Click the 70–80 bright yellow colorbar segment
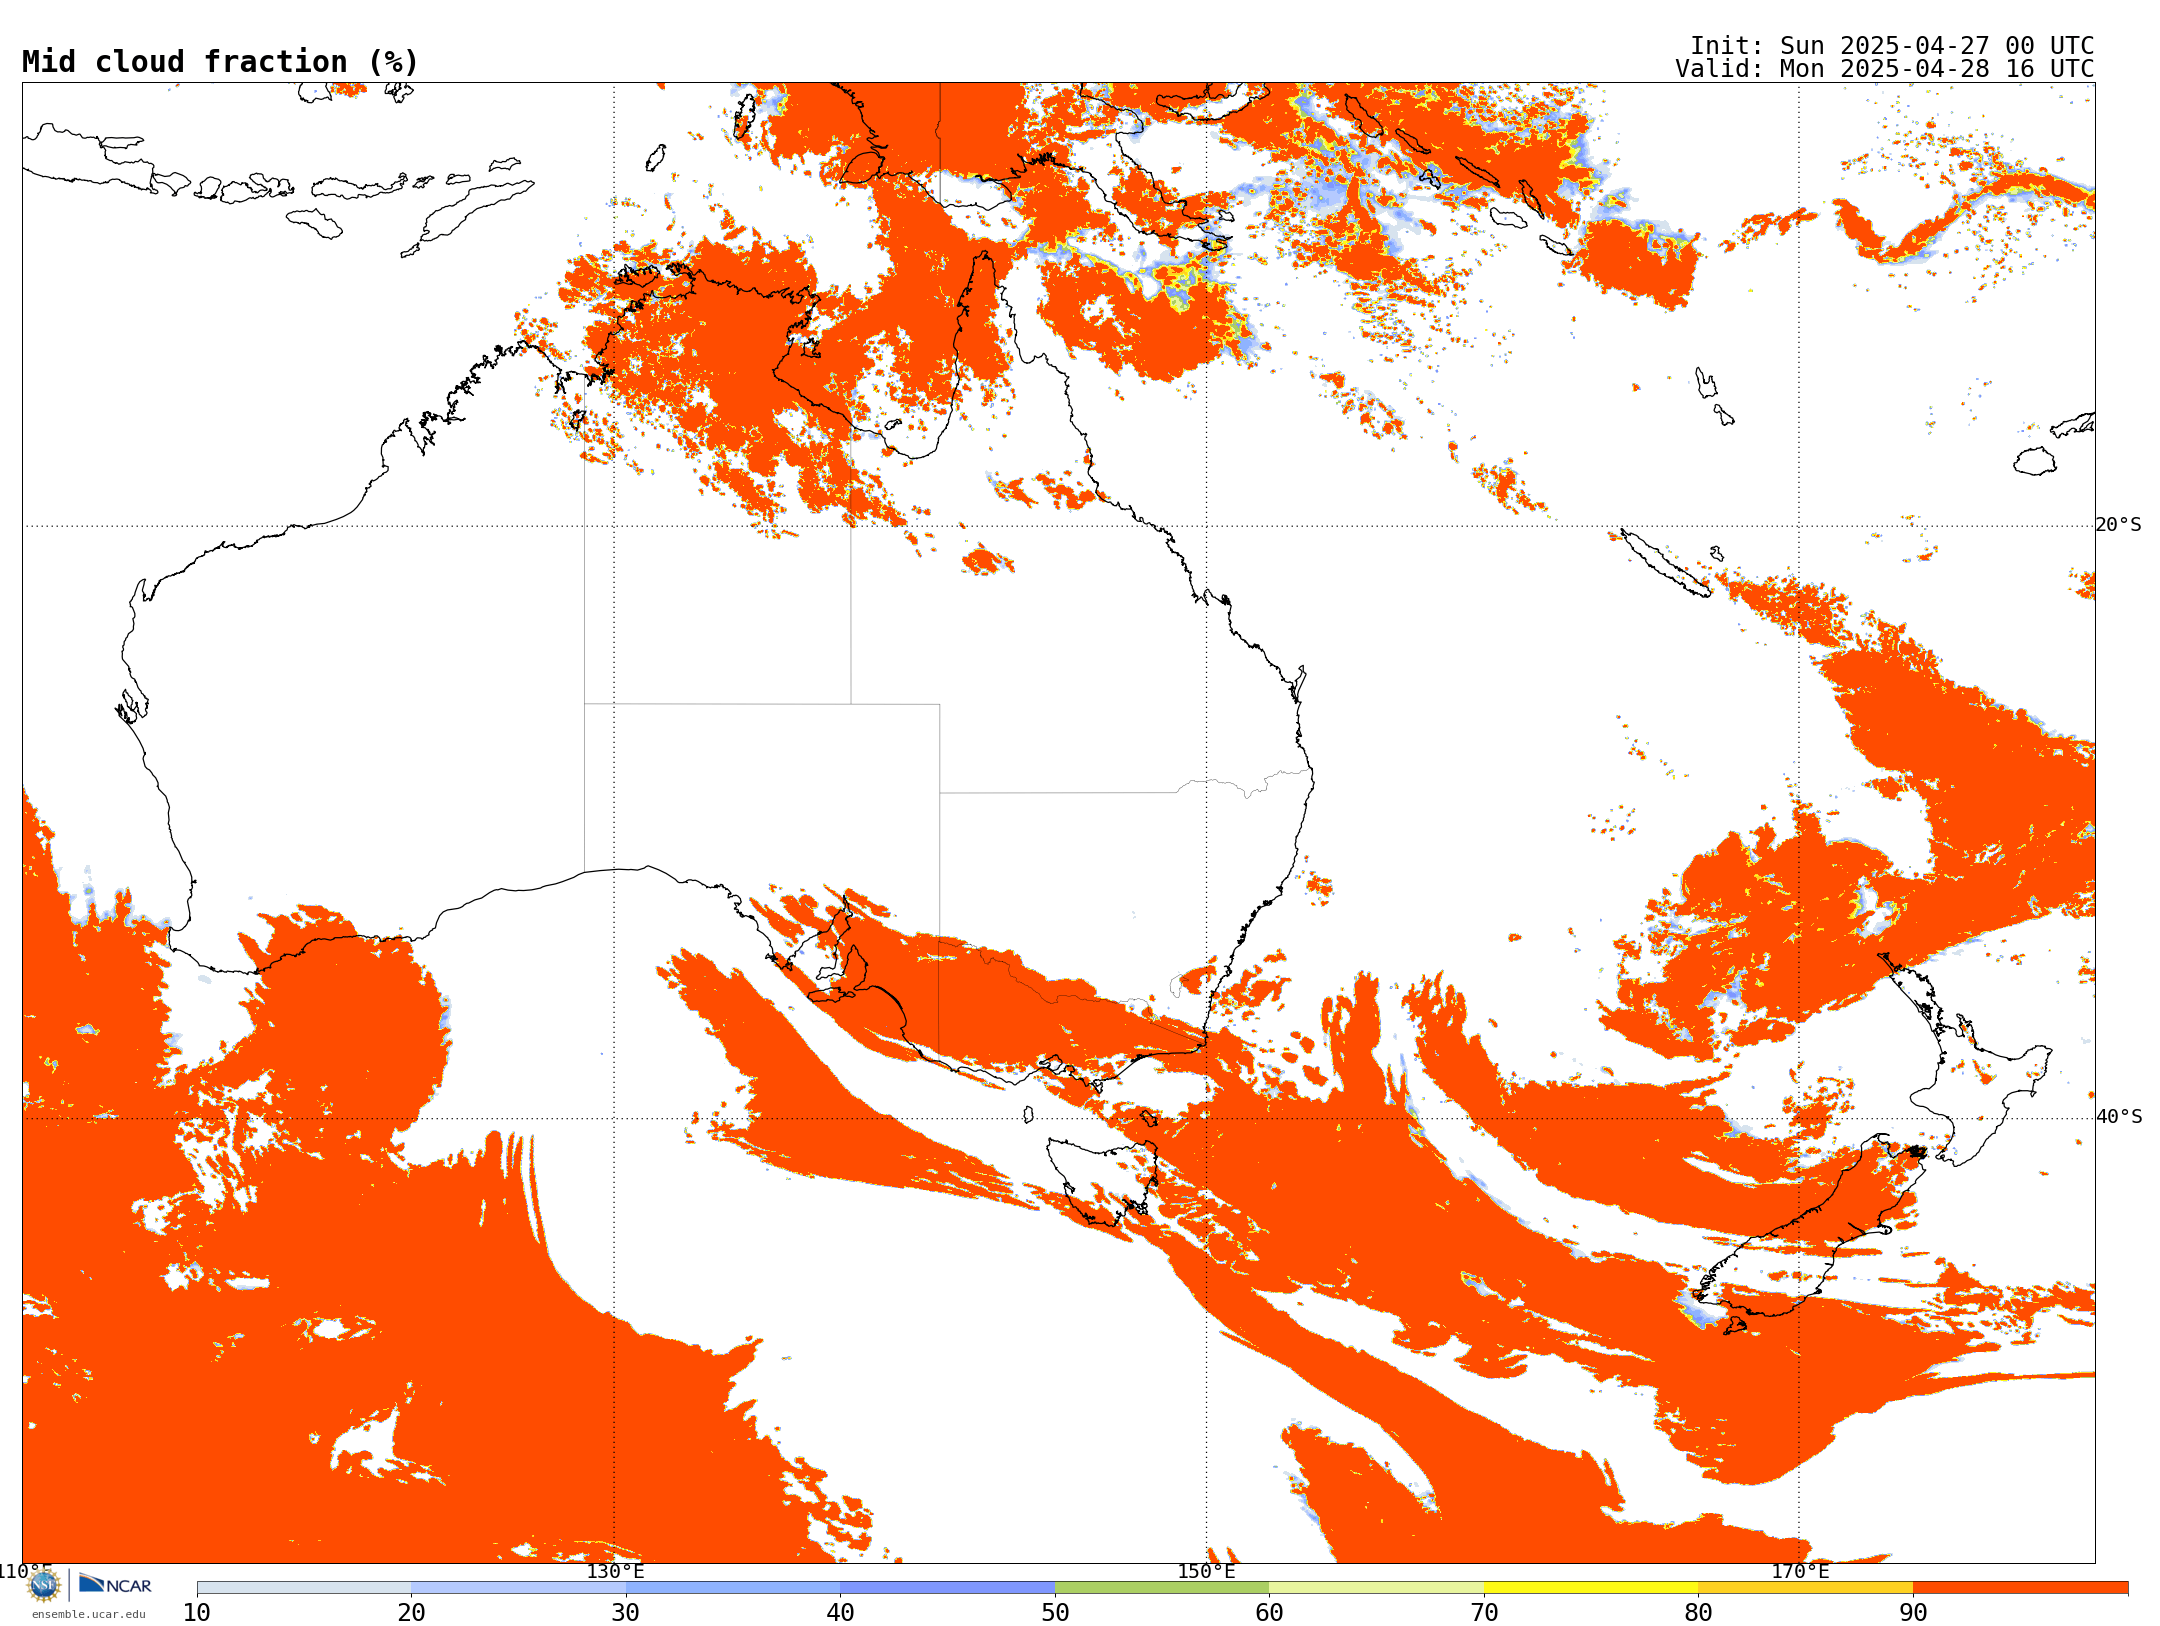2160x1626 pixels. pos(1591,1588)
